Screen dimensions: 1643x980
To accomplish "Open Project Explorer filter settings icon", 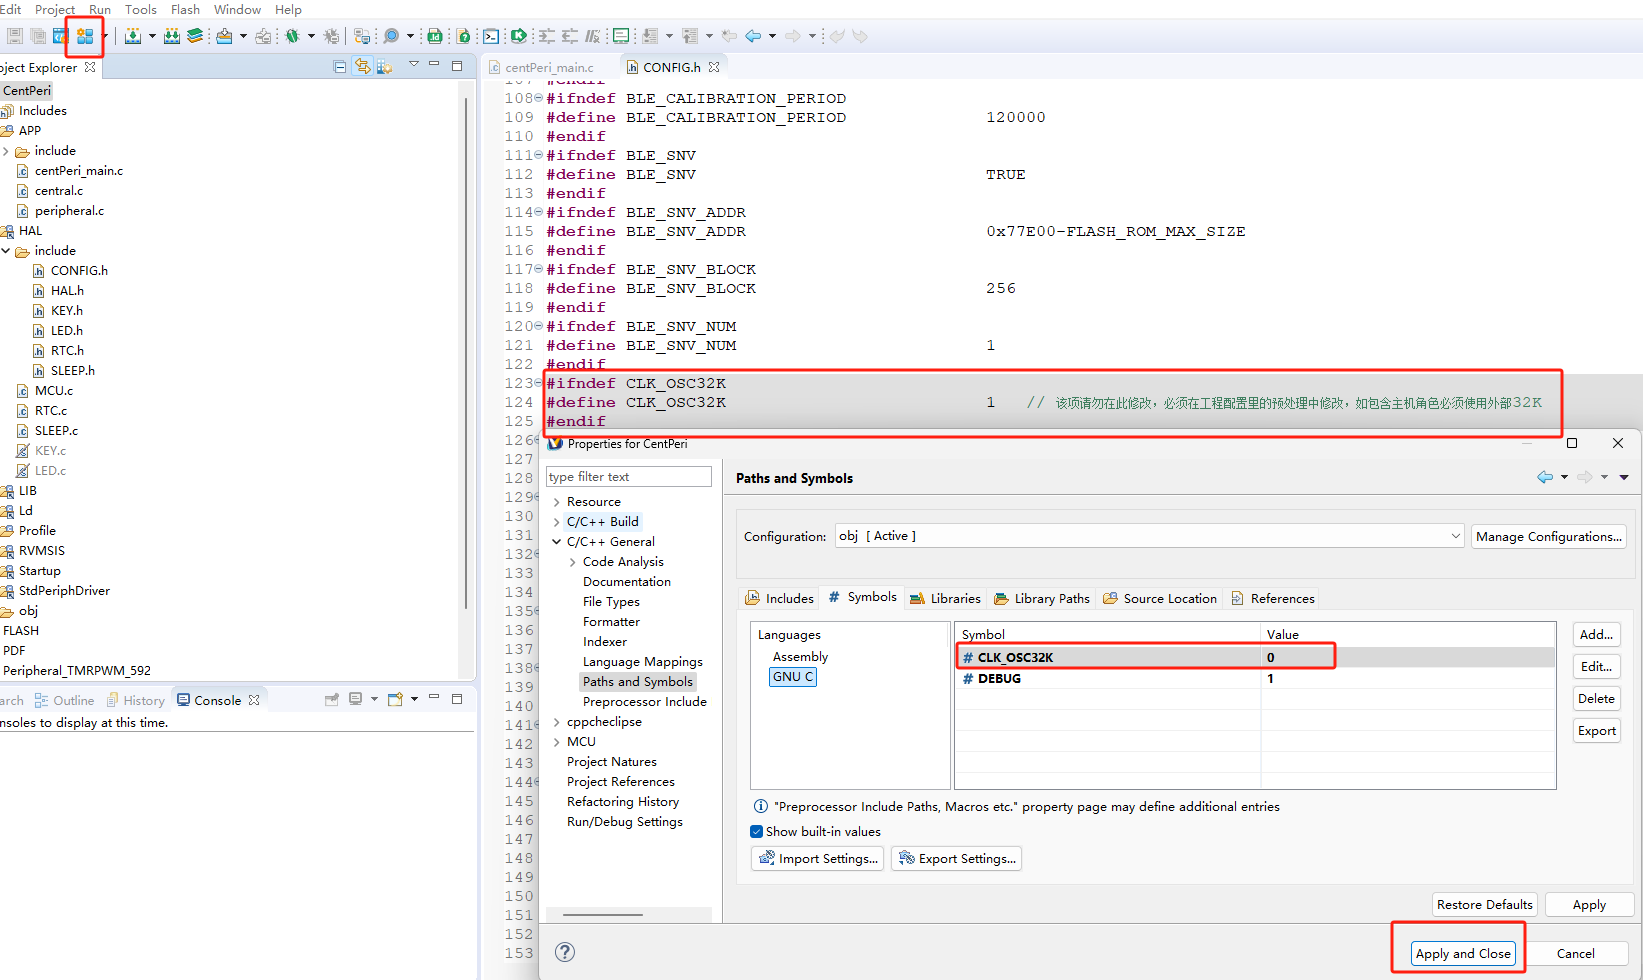I will 384,67.
